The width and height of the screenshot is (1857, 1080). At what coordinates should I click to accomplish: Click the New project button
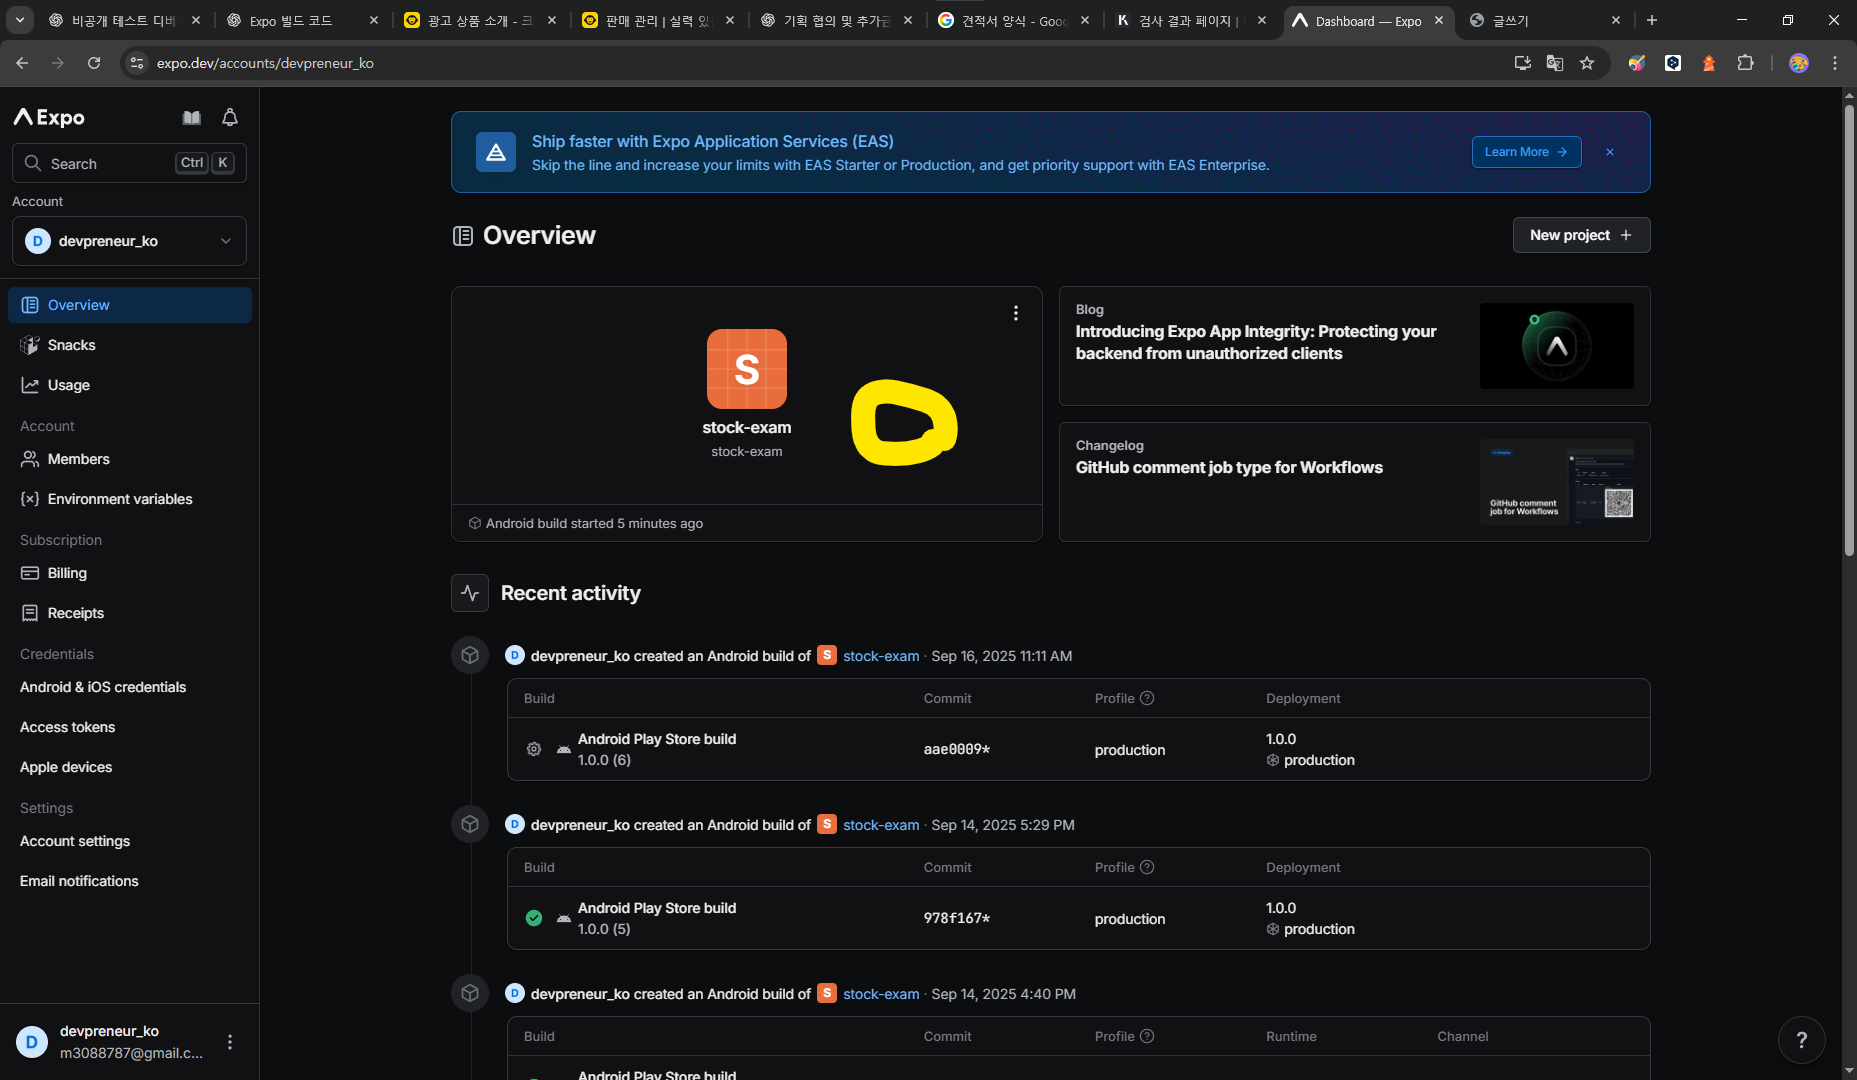point(1581,235)
